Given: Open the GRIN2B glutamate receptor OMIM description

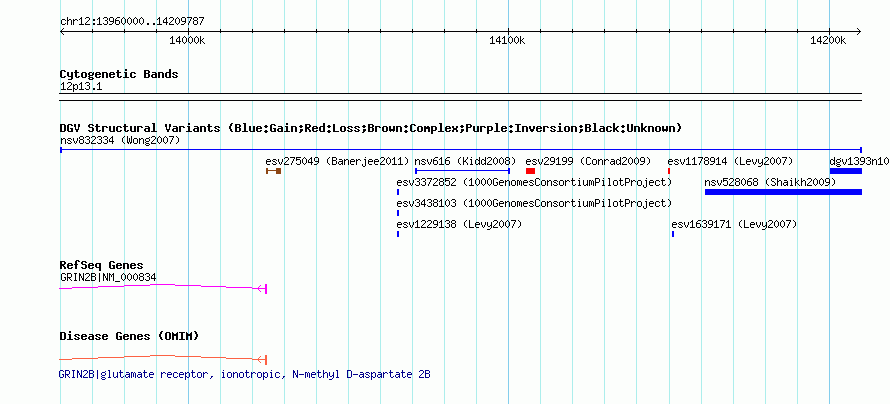Looking at the screenshot, I should coord(244,374).
